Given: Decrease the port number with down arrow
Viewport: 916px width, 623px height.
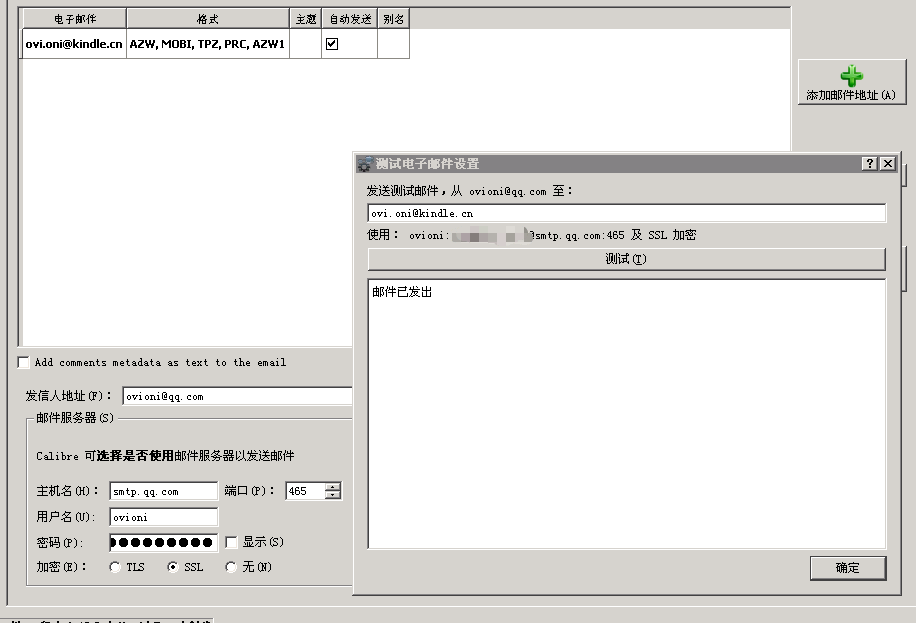Looking at the screenshot, I should 332,495.
